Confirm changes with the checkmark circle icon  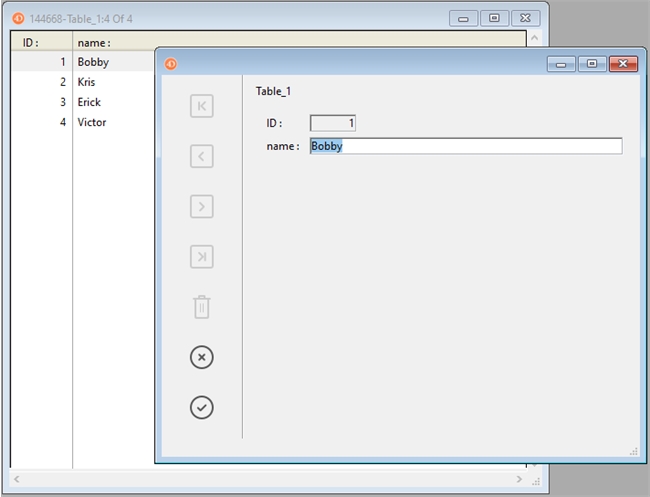201,407
